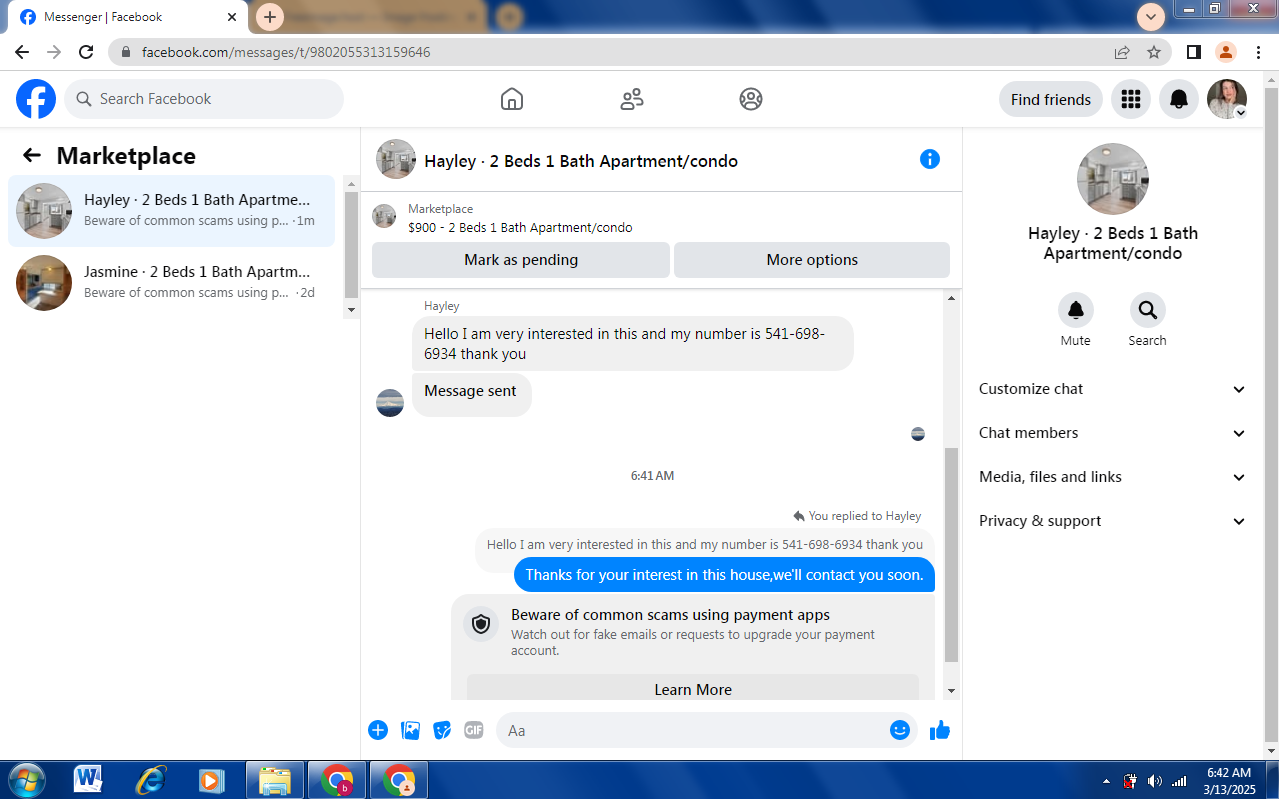Click the network signal tray icon
Screen dimensions: 1279x799
[x=1179, y=781]
